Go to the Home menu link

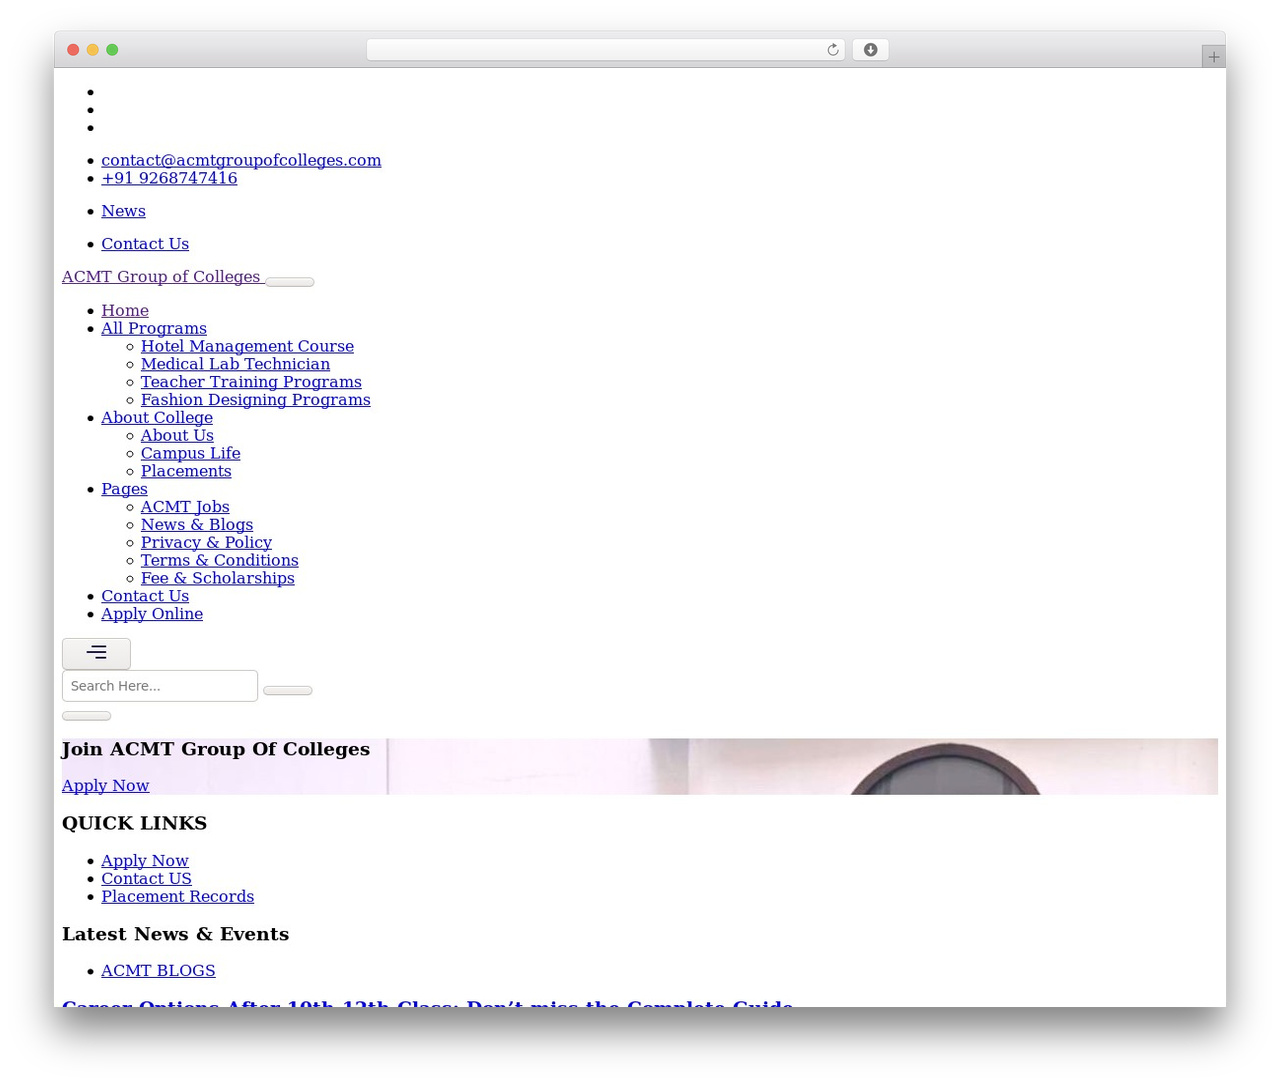125,310
